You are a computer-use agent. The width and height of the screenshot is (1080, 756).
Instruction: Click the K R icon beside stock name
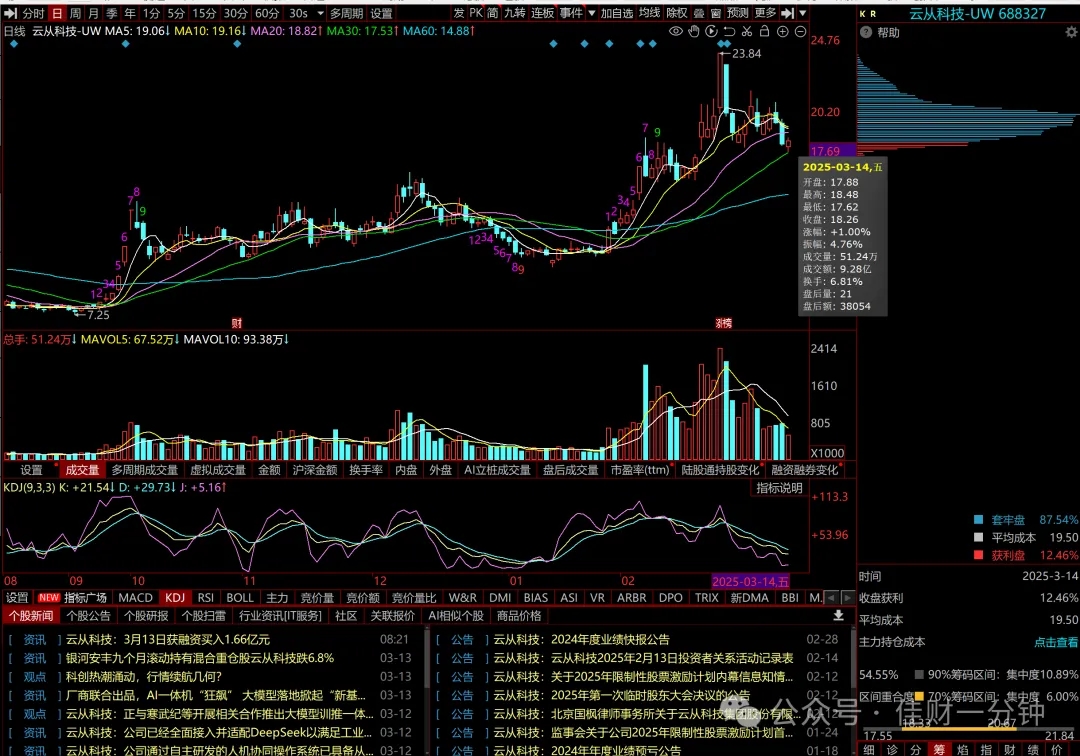tap(868, 14)
